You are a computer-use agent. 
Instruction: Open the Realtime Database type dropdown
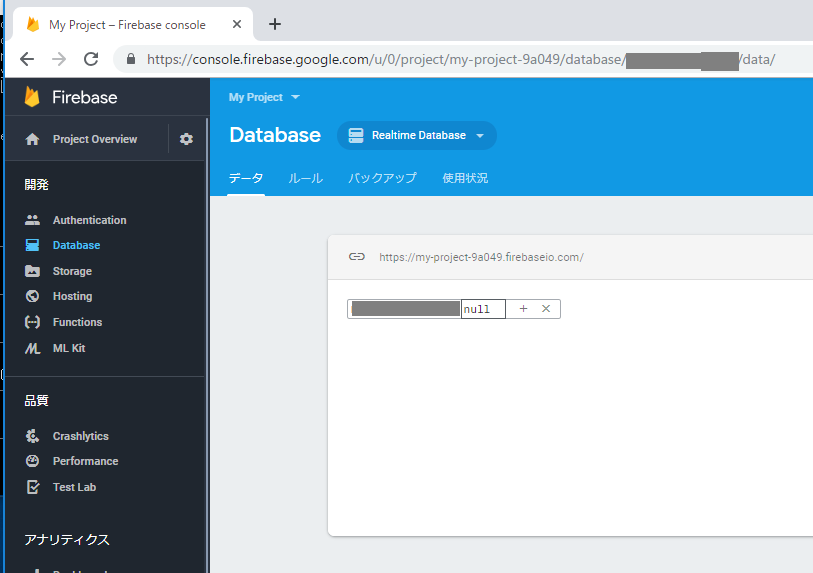point(417,135)
